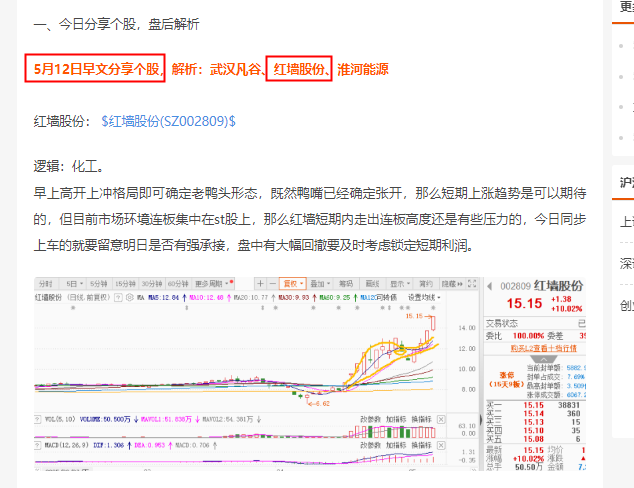Switch to 简约 simple mode
Screen dimensions: 634x488
425,284
